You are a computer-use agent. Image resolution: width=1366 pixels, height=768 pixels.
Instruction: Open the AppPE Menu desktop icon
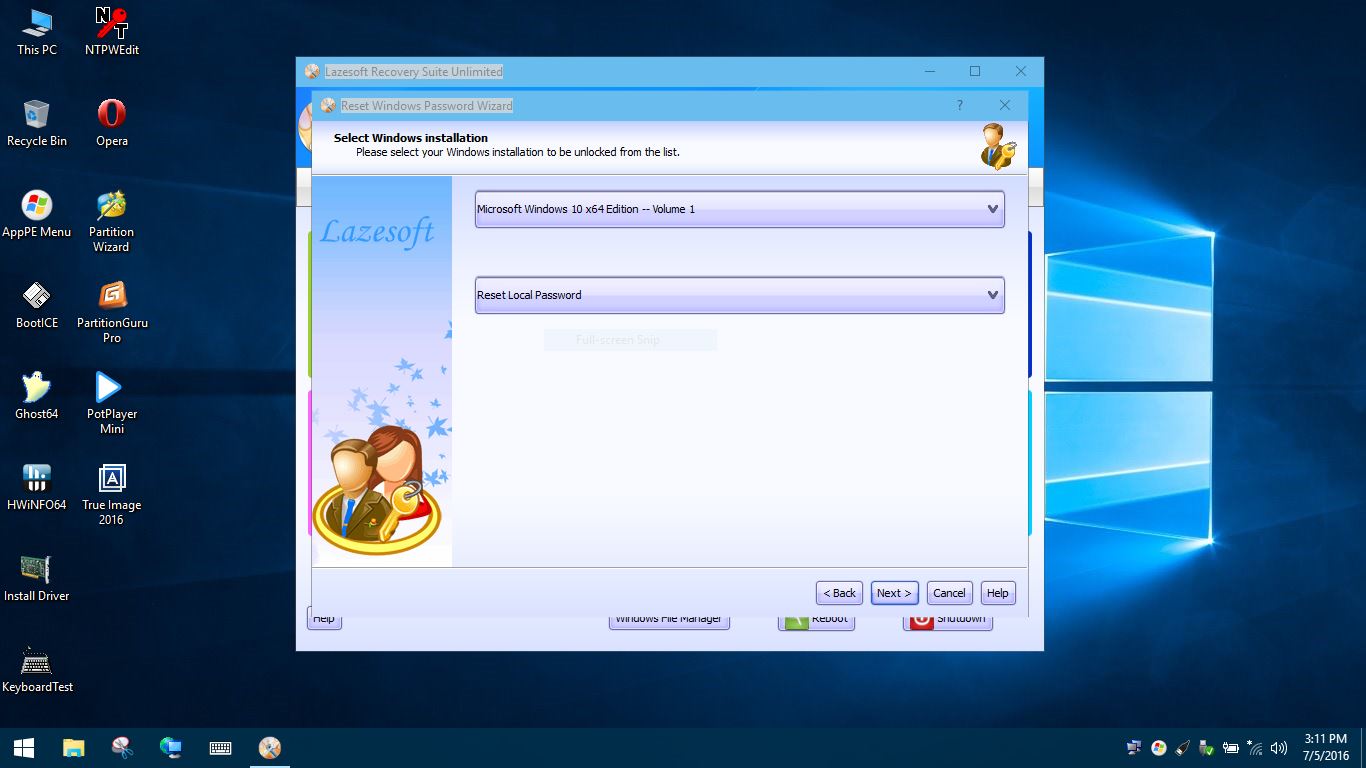(37, 214)
